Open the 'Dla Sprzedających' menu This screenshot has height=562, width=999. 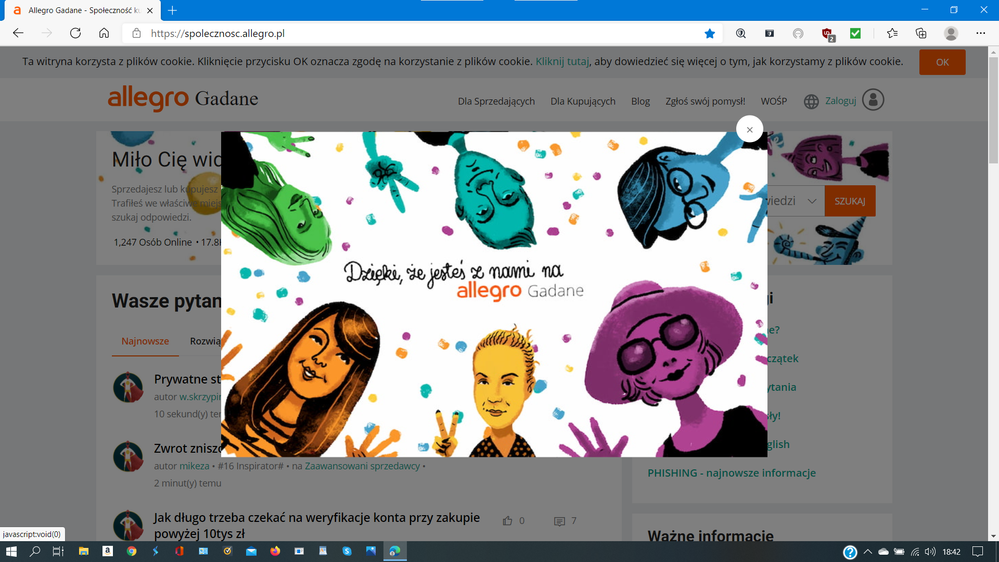point(496,101)
